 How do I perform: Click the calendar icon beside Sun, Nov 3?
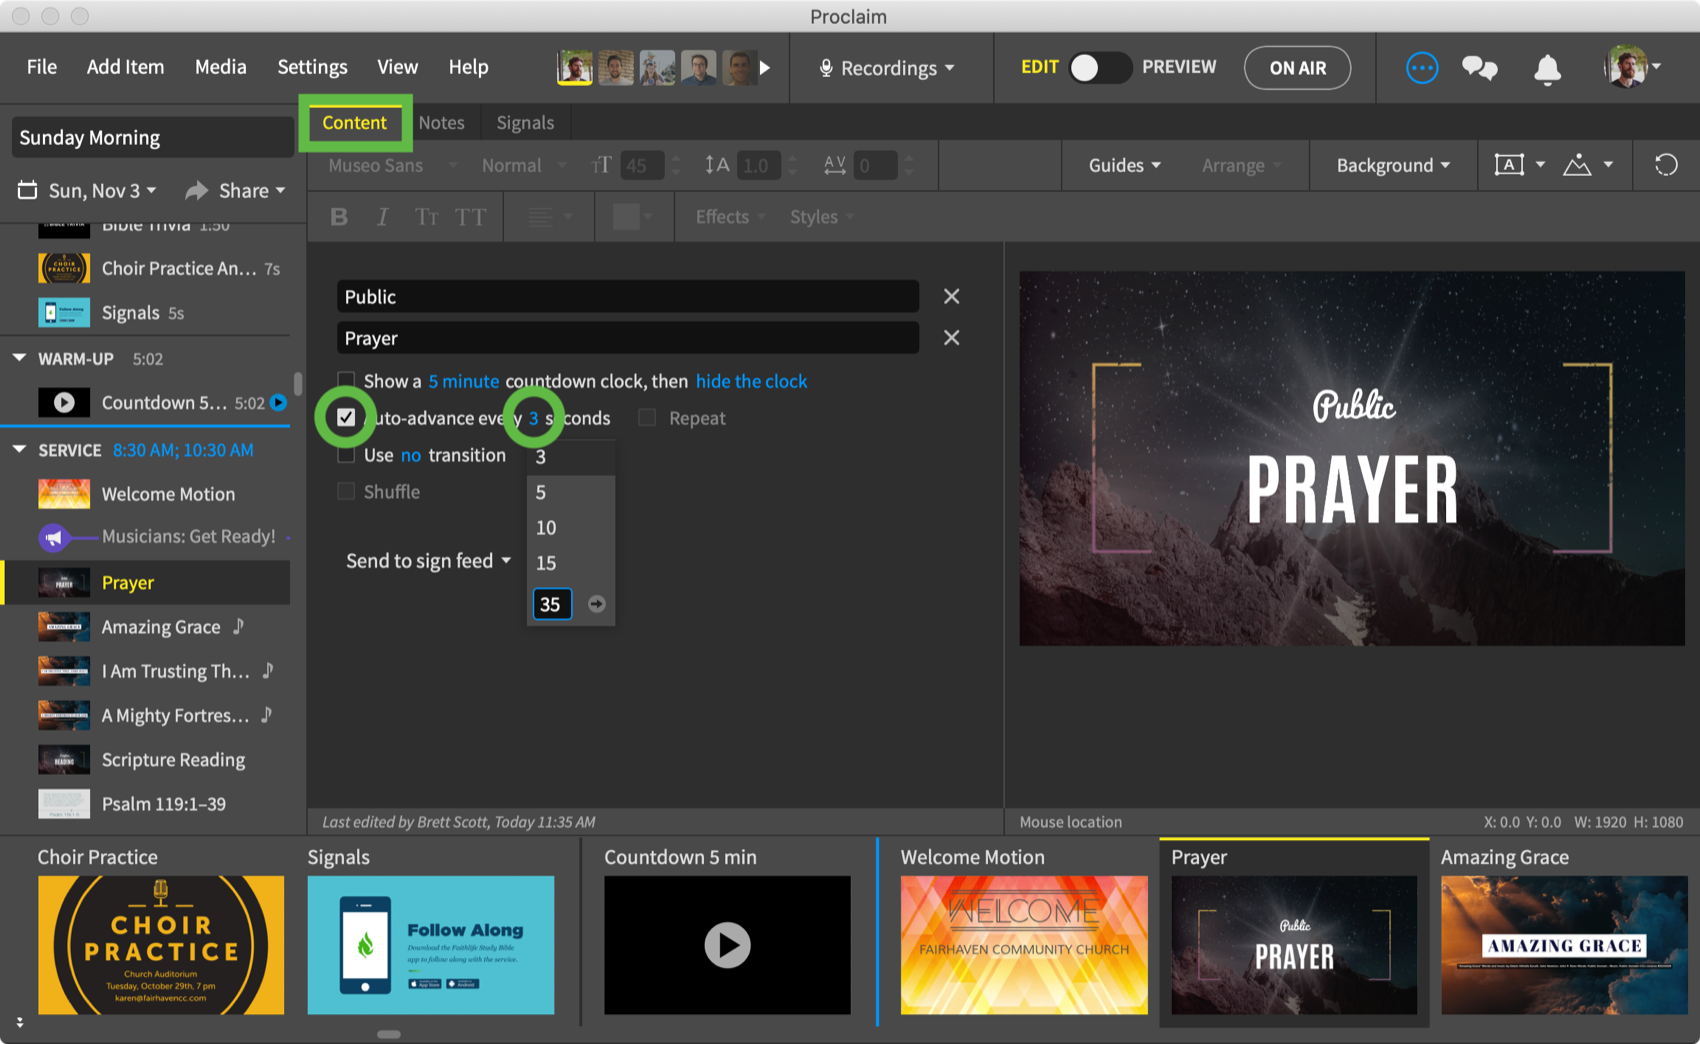tap(28, 190)
